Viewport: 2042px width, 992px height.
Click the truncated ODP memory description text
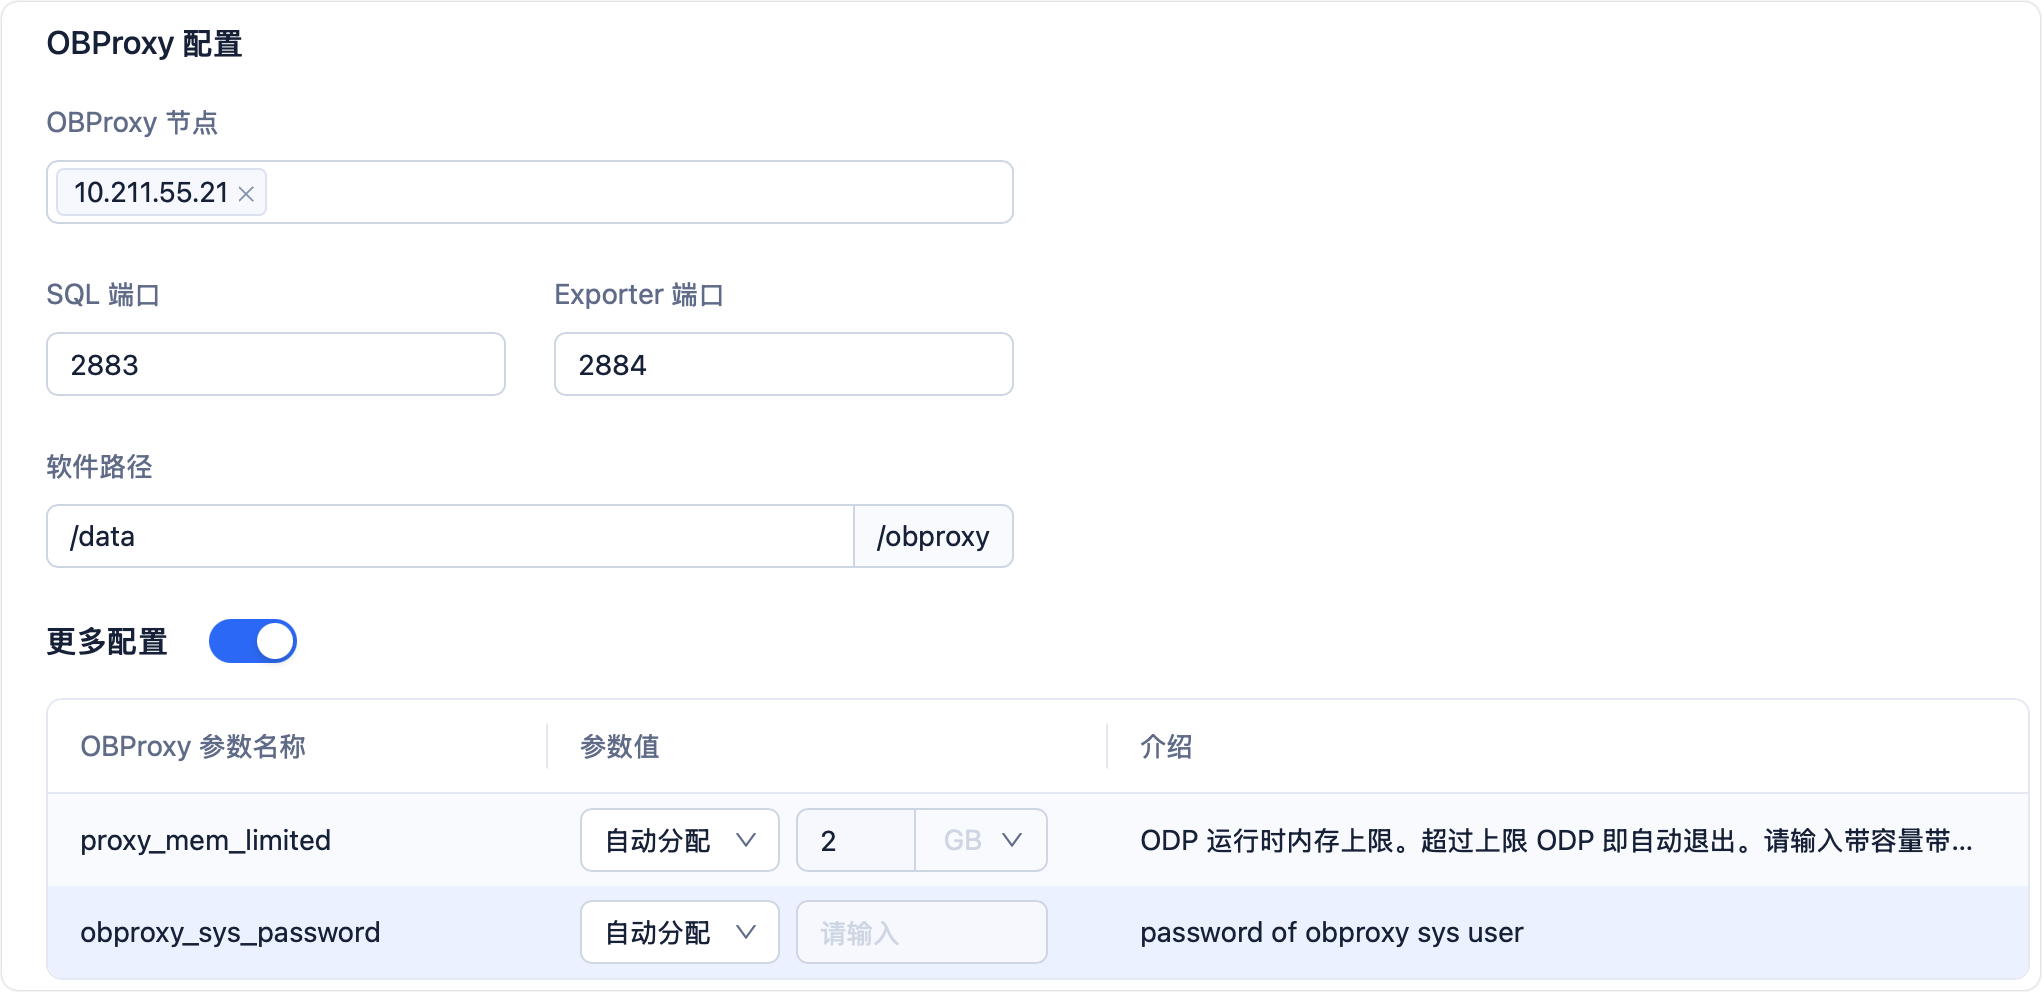click(1555, 841)
